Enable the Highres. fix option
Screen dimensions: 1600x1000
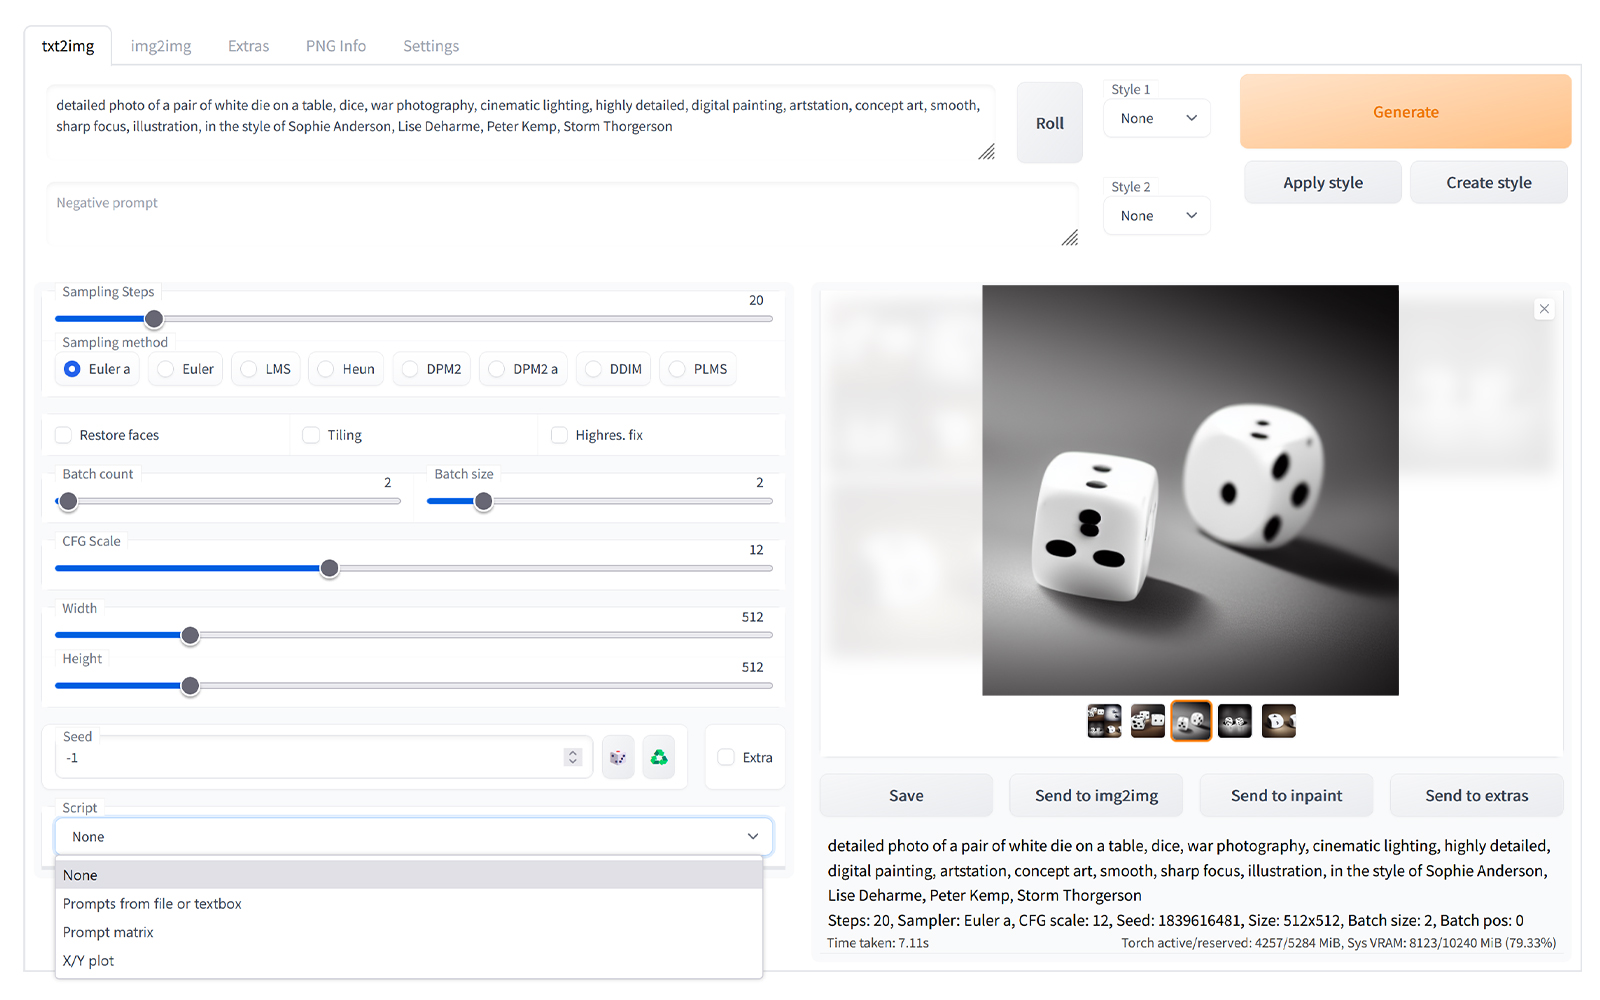click(559, 434)
